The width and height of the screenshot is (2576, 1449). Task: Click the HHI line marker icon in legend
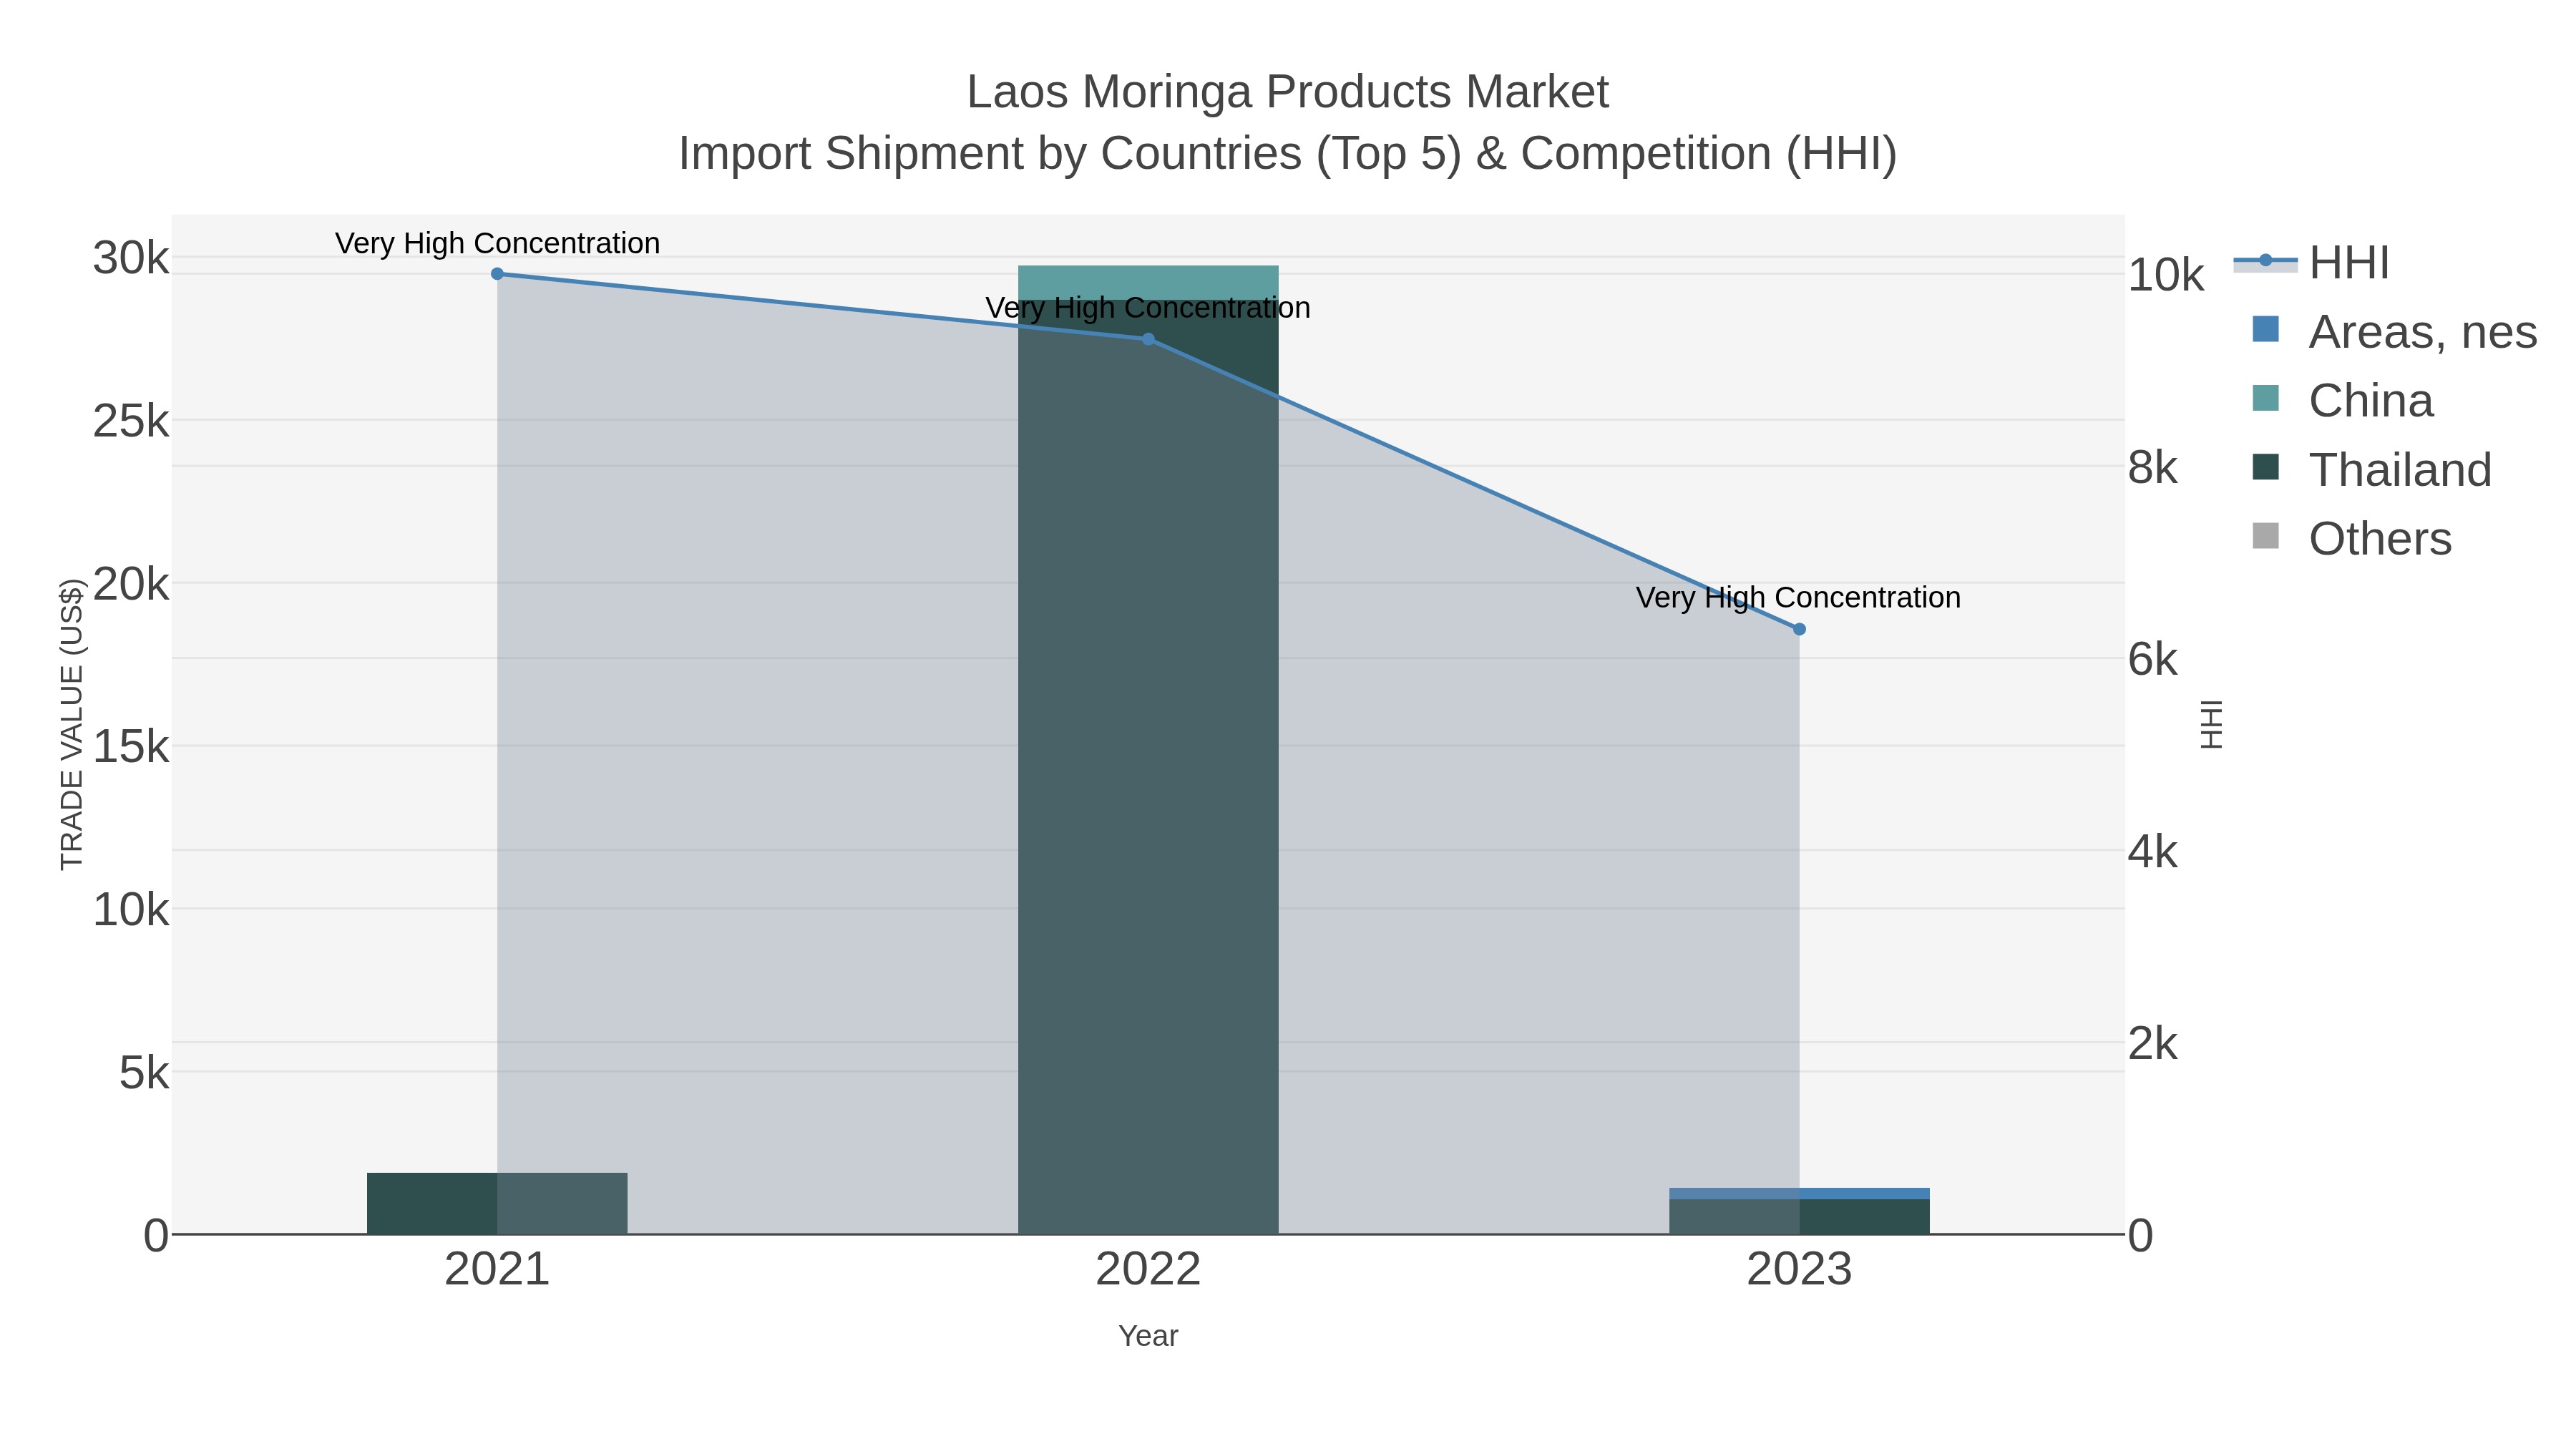pyautogui.click(x=2266, y=261)
